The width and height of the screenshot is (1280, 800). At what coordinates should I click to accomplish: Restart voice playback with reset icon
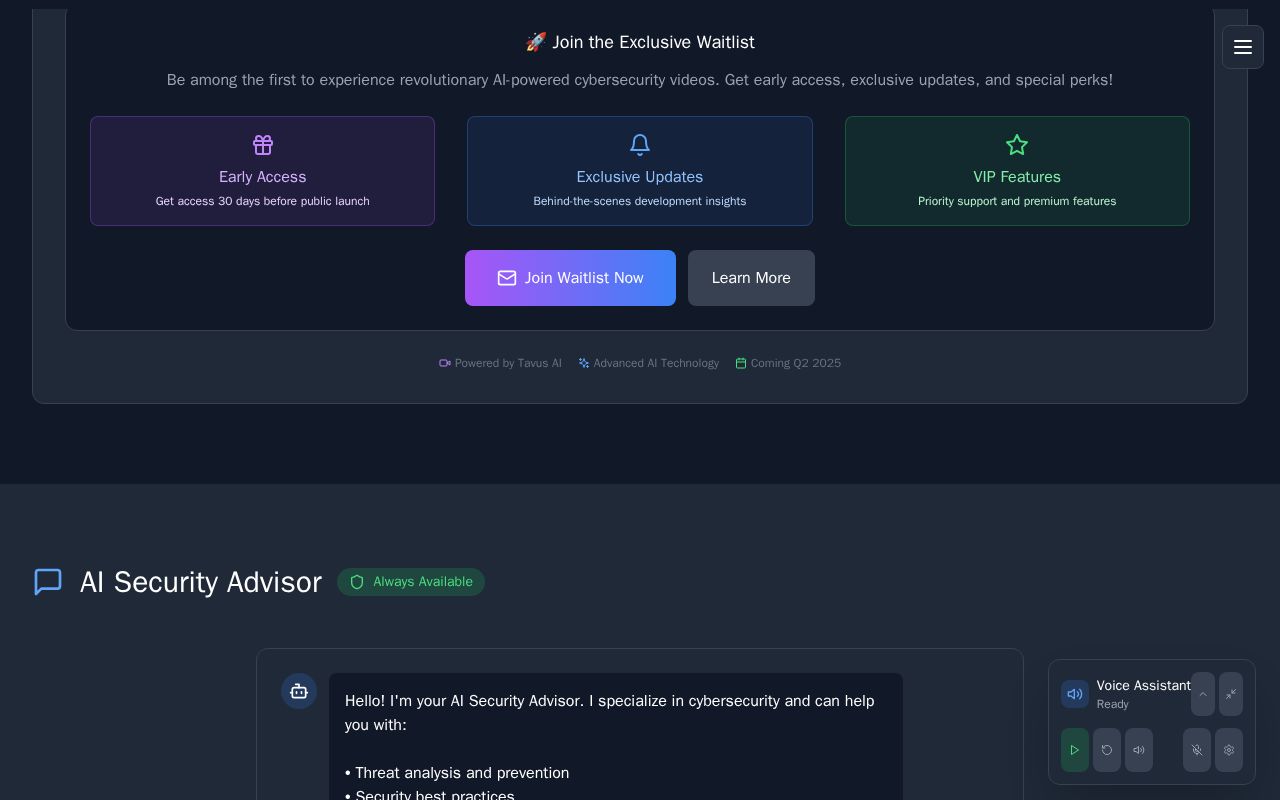pos(1107,750)
